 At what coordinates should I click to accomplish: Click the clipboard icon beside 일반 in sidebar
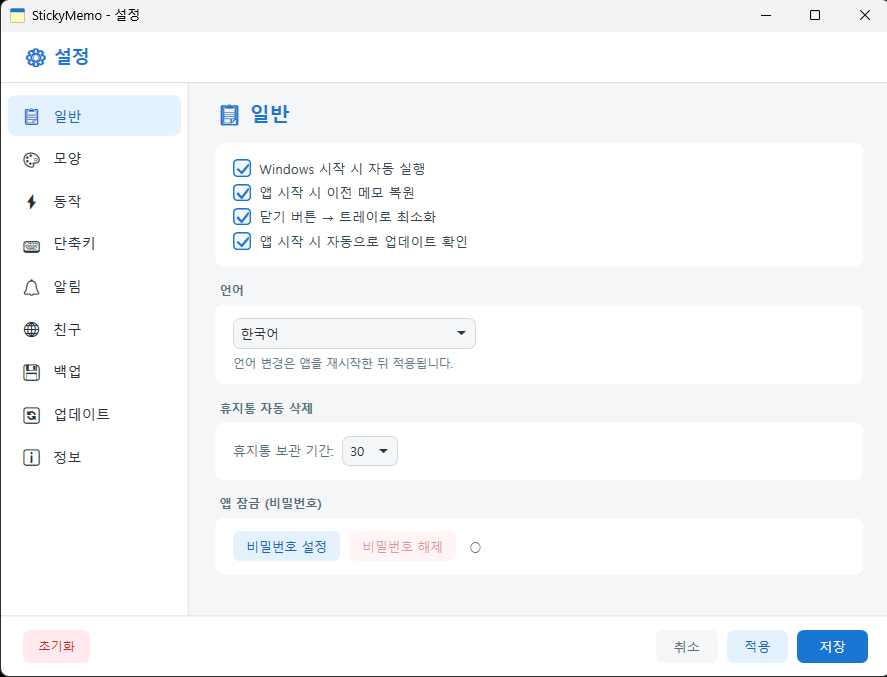pyautogui.click(x=32, y=116)
